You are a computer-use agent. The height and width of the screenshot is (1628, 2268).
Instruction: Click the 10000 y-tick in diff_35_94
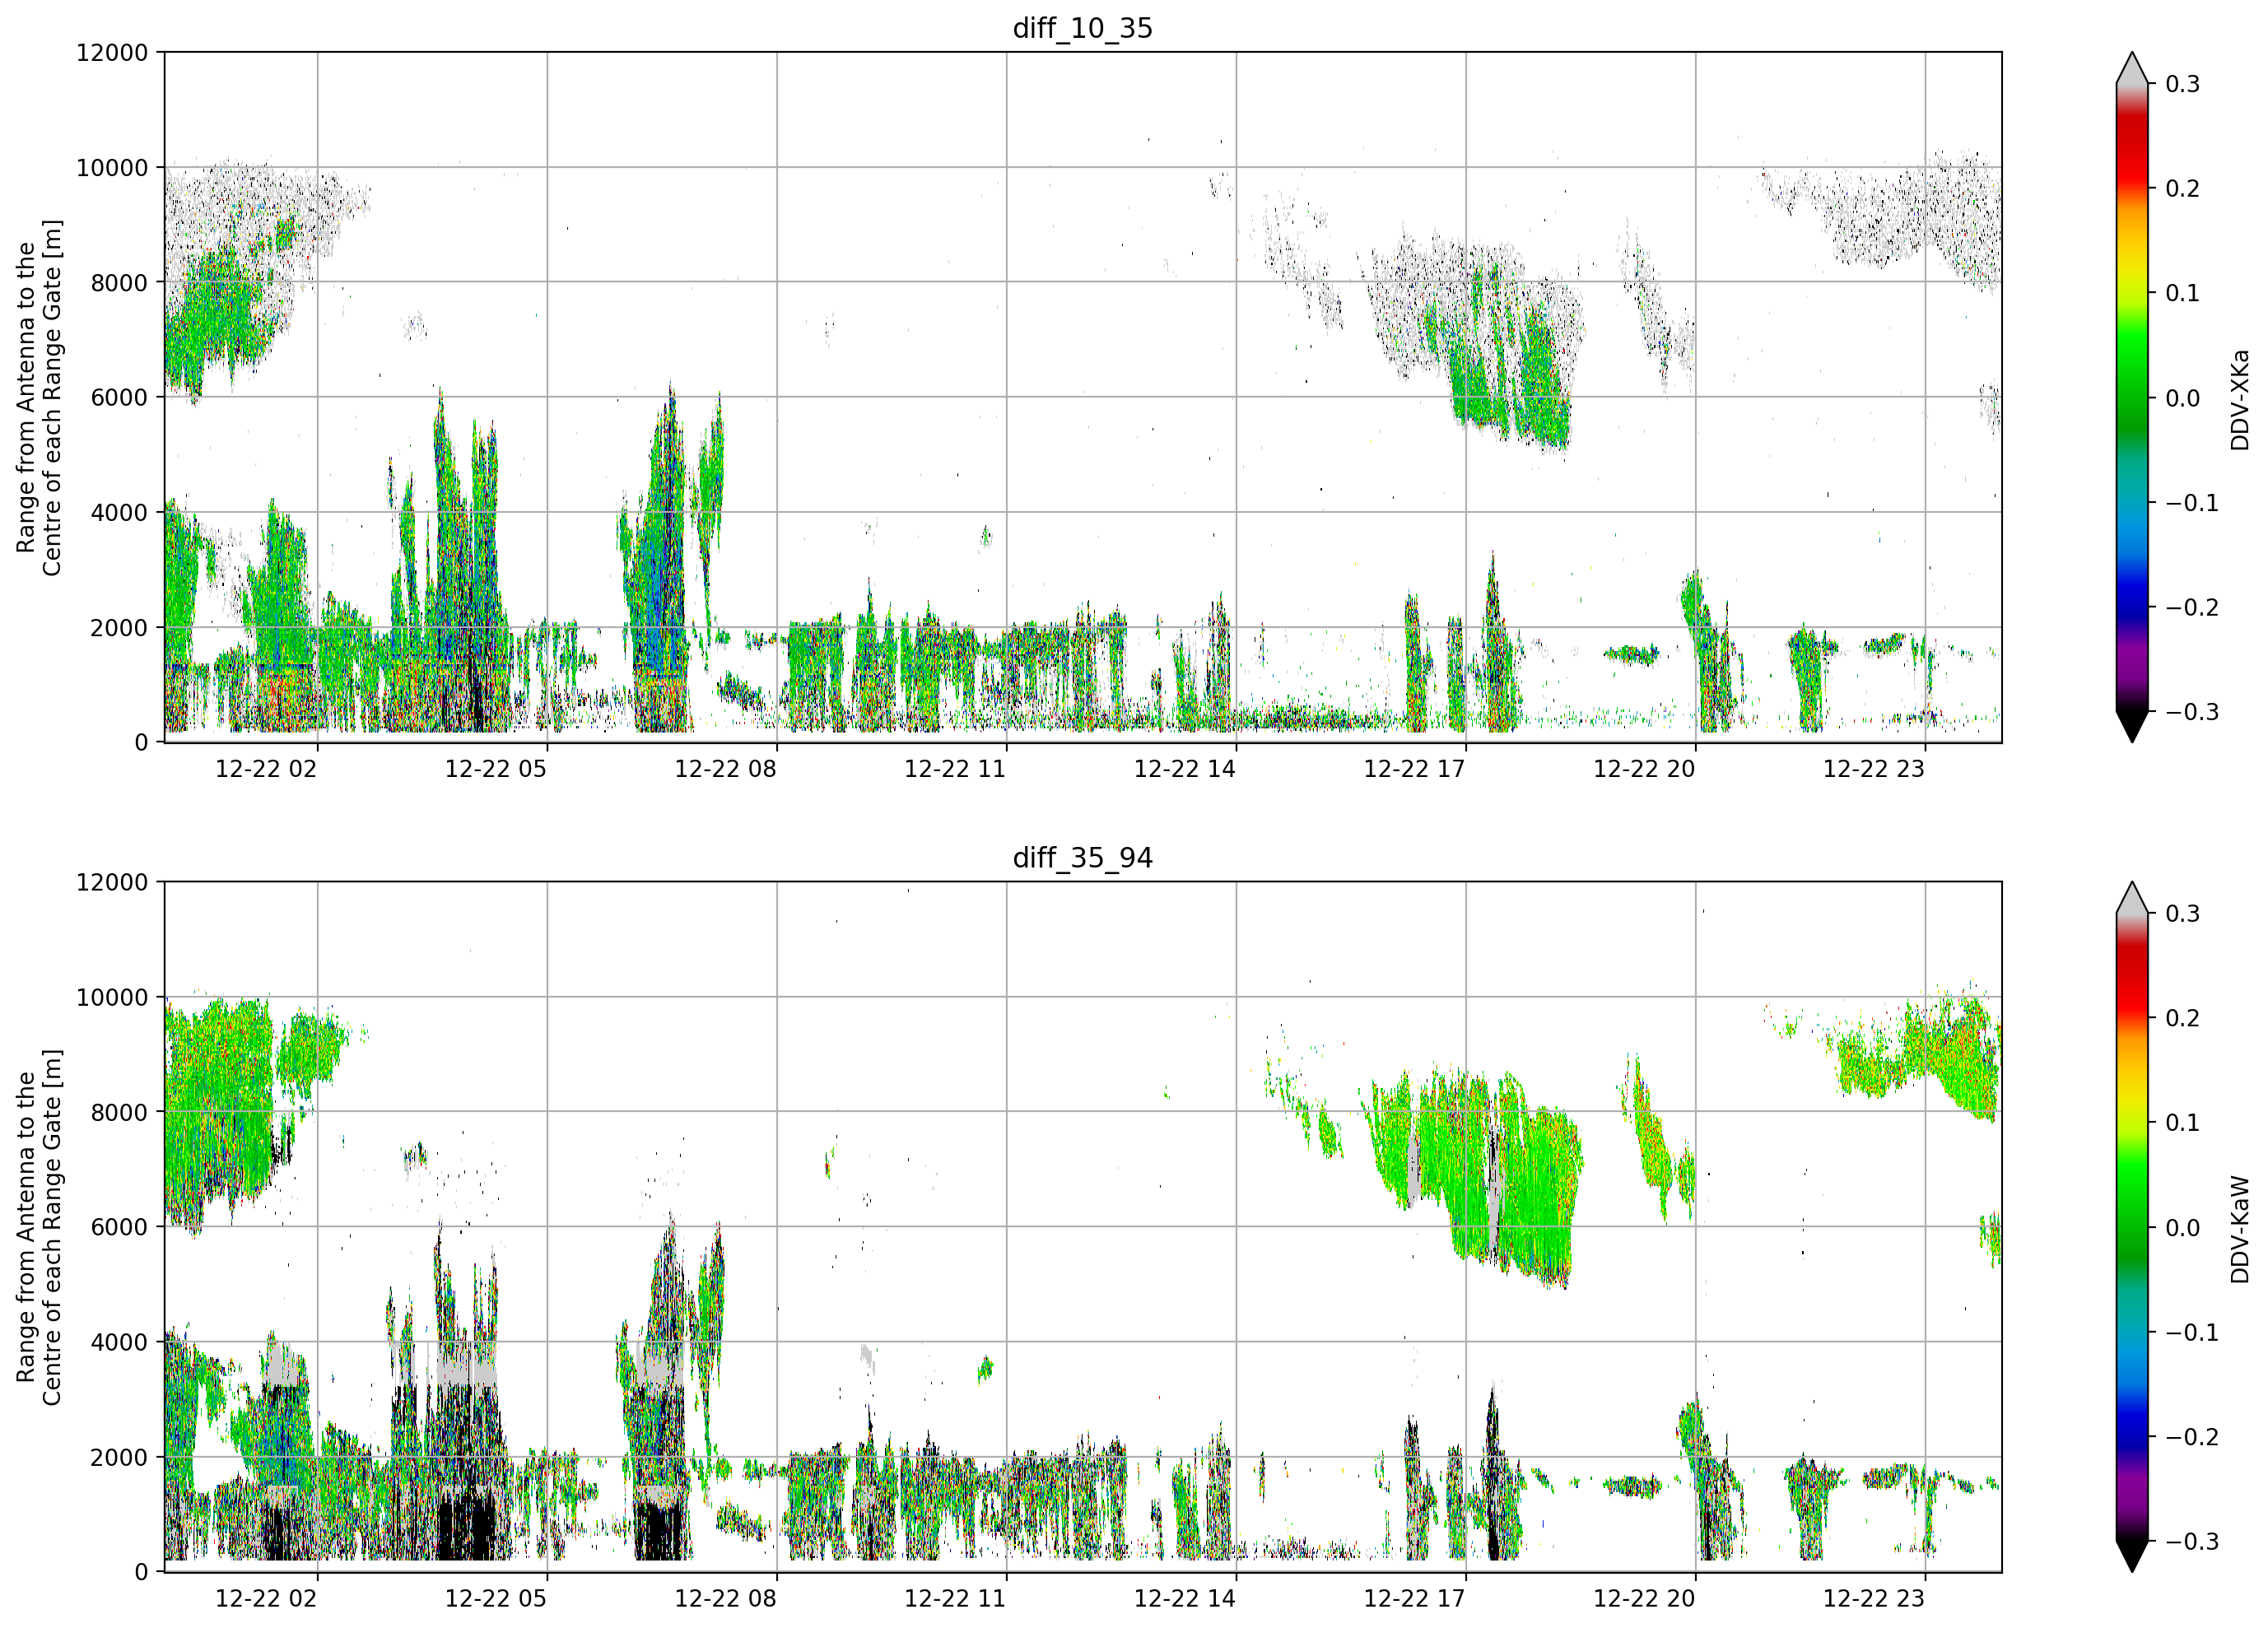(x=112, y=997)
